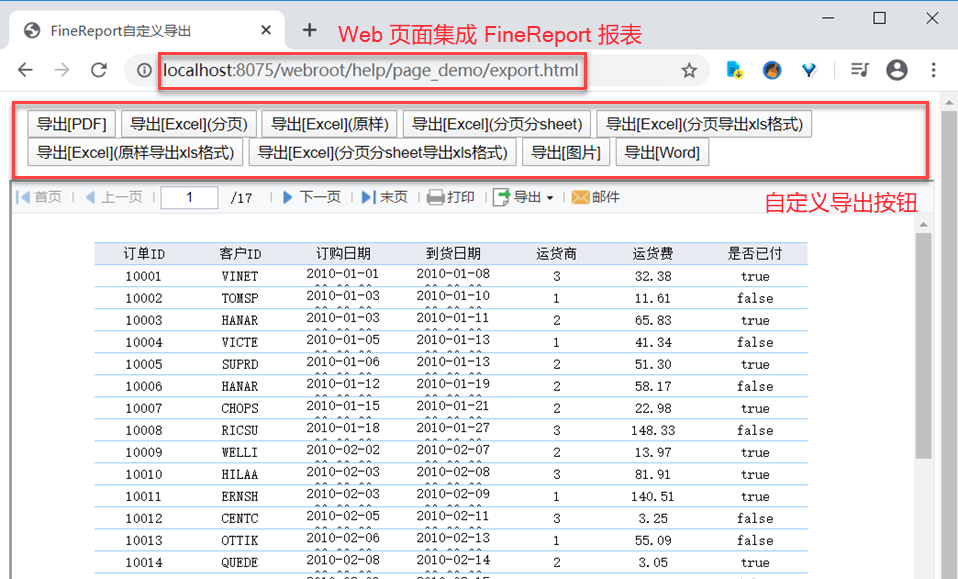Open the Chrome three-dot menu
This screenshot has width=958, height=579.
click(933, 70)
